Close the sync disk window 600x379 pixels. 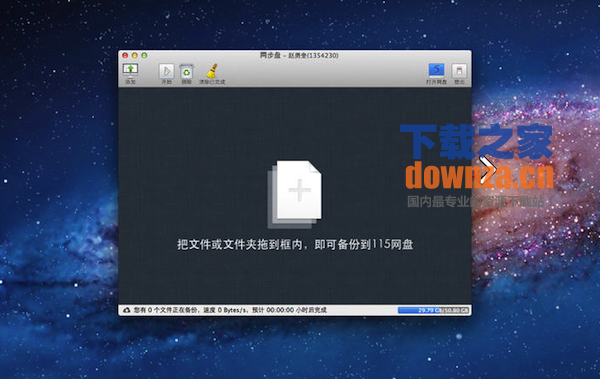pos(125,56)
